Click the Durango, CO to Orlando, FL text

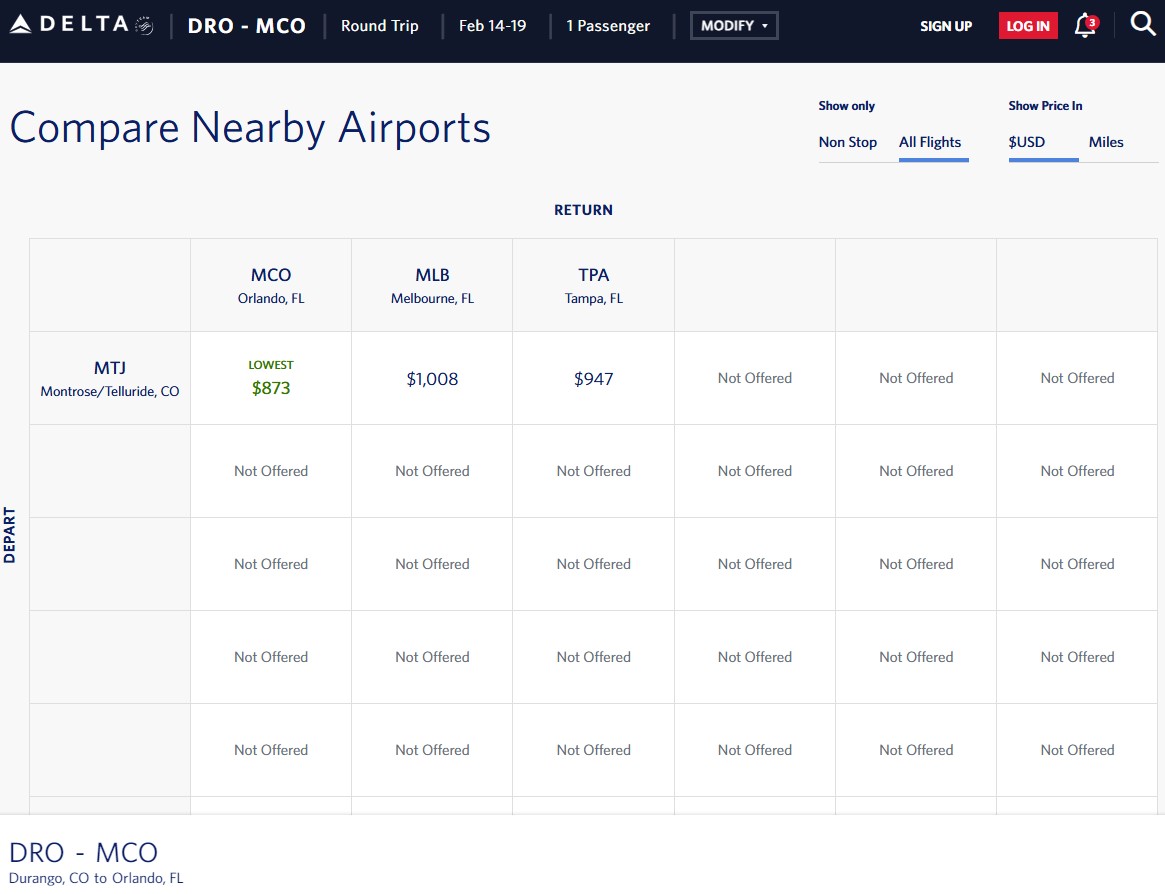click(x=96, y=878)
